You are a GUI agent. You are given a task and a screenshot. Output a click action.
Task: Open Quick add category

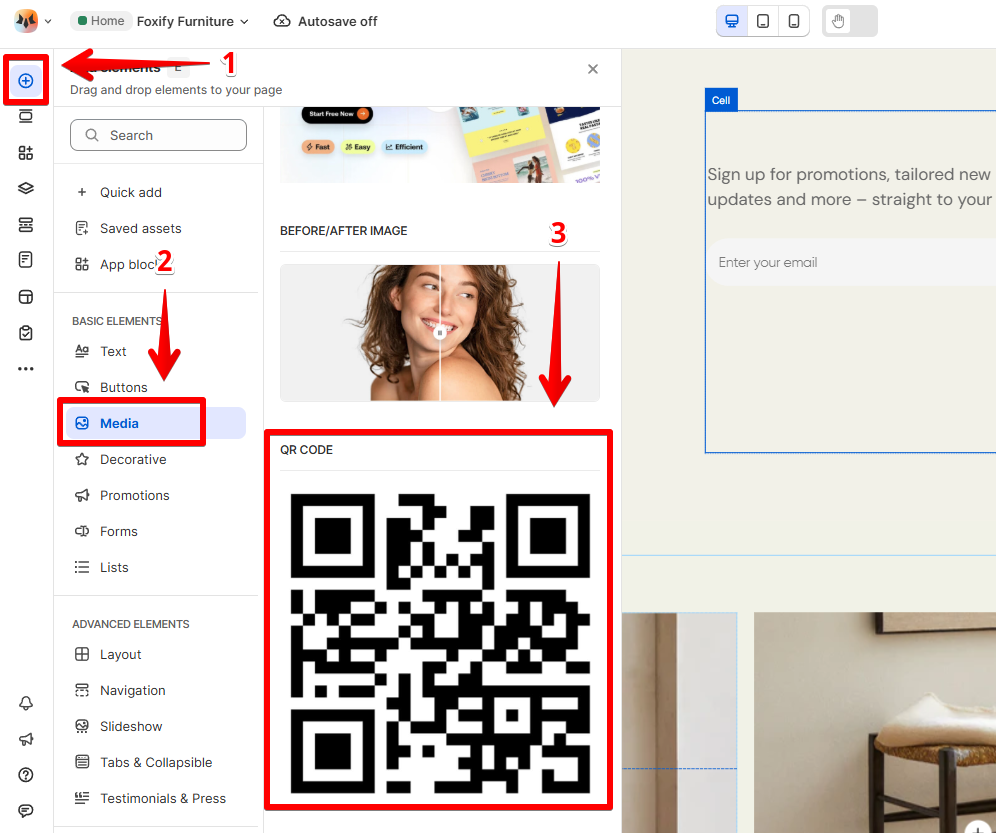tap(156, 193)
